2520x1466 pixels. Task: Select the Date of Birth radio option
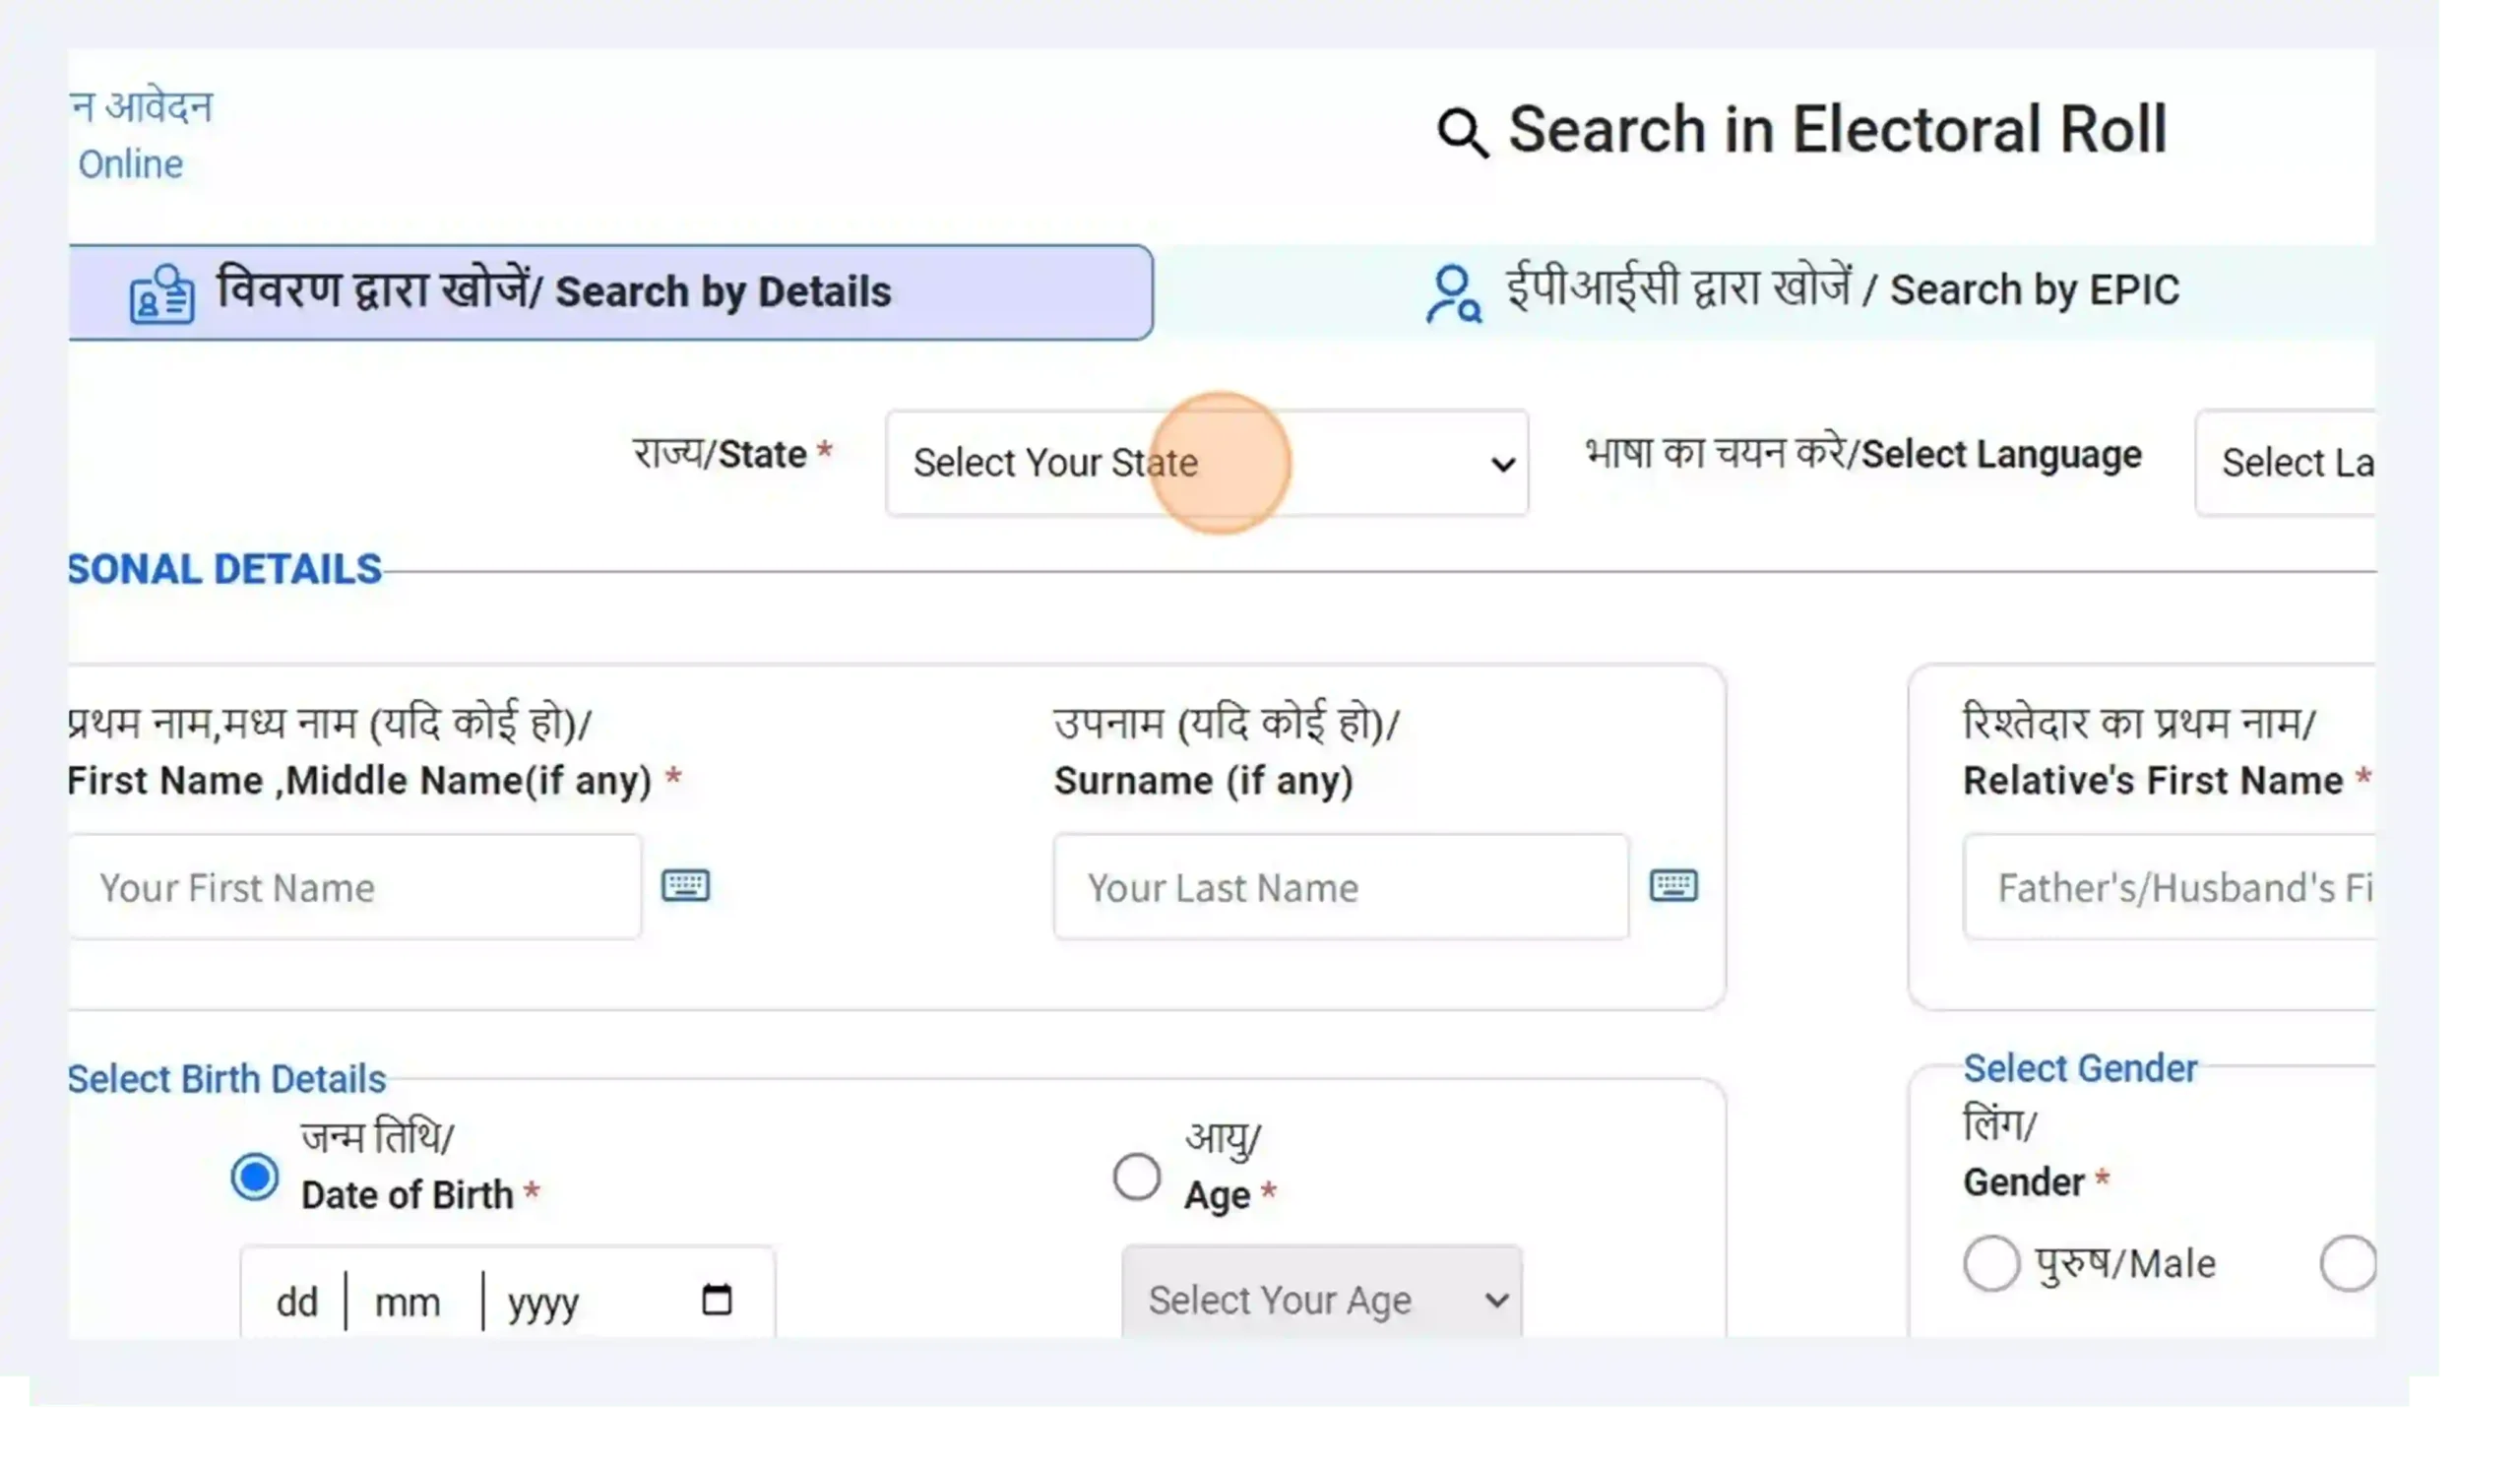click(x=254, y=1177)
